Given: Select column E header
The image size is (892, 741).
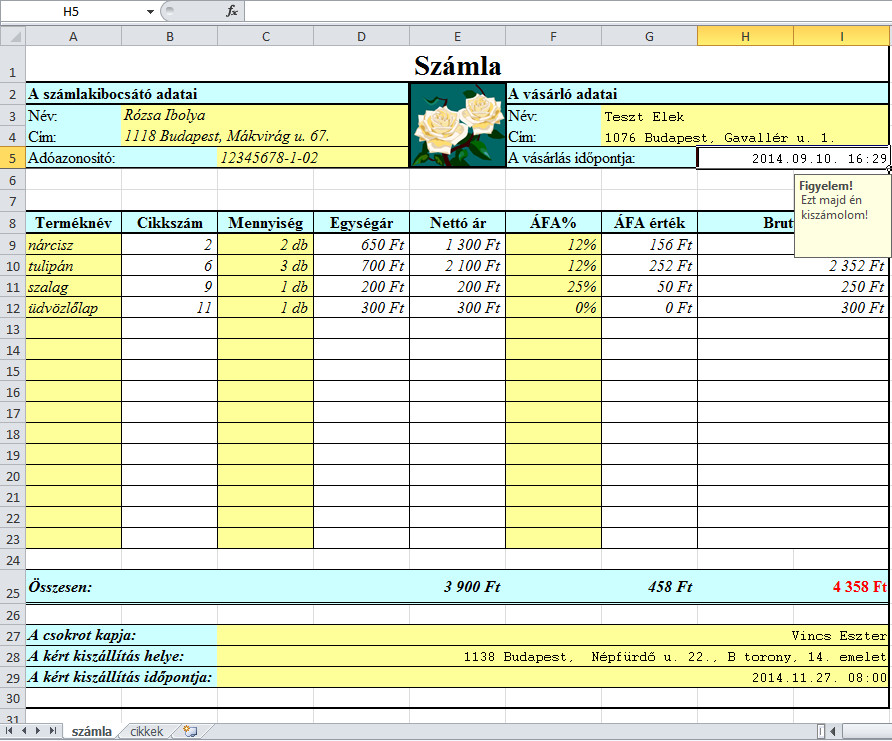Looking at the screenshot, I should pos(457,36).
